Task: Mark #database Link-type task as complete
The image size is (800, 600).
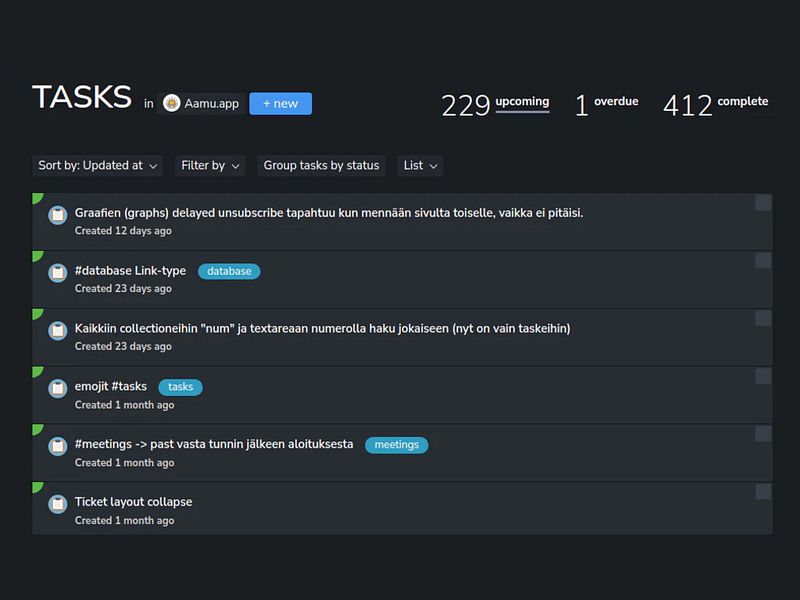Action: (x=763, y=261)
